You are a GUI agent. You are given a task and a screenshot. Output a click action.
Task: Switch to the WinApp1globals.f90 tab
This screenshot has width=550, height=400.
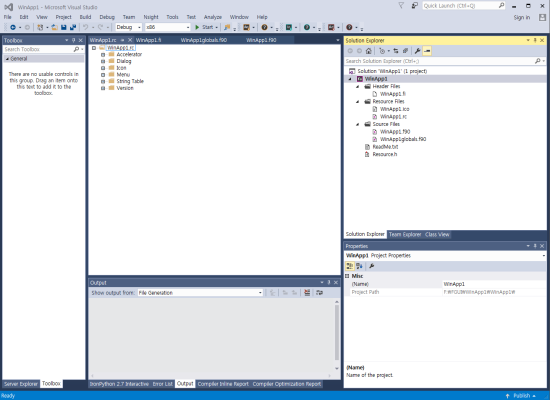[x=204, y=40]
